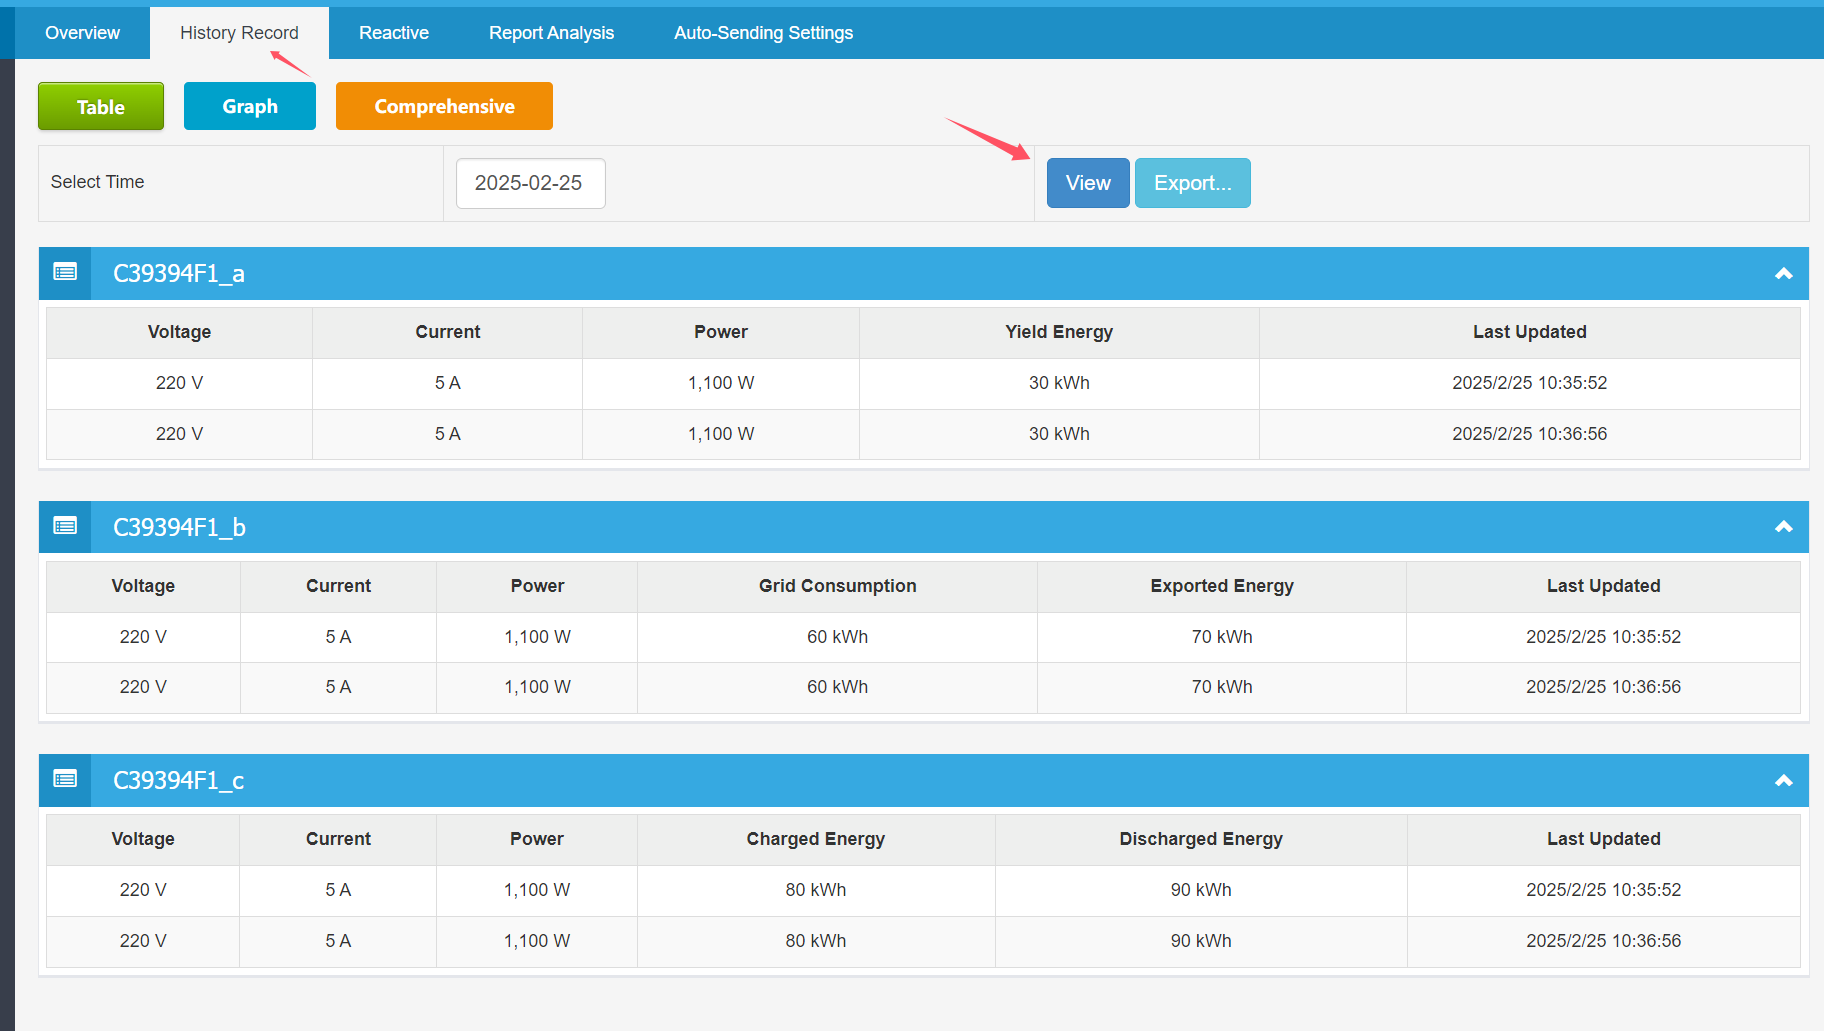Click Power header in C39394F1_c table
1824x1031 pixels.
537,839
